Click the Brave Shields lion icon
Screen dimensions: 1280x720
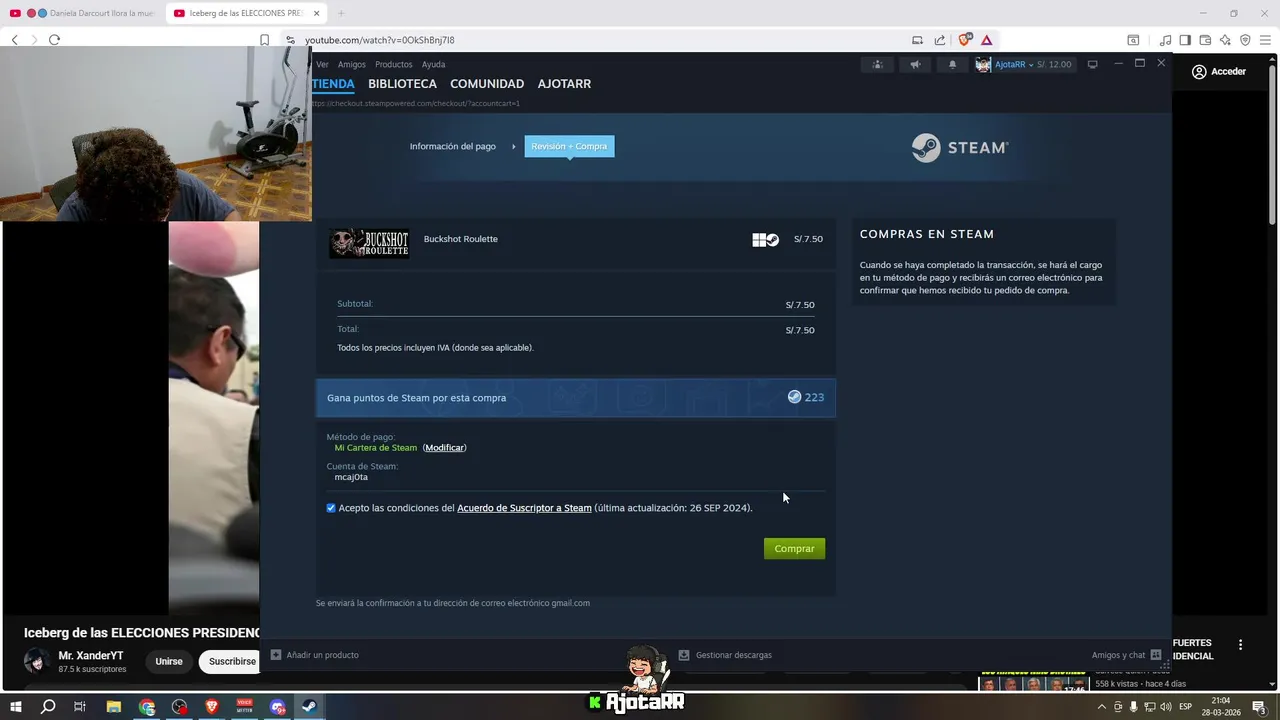[964, 40]
